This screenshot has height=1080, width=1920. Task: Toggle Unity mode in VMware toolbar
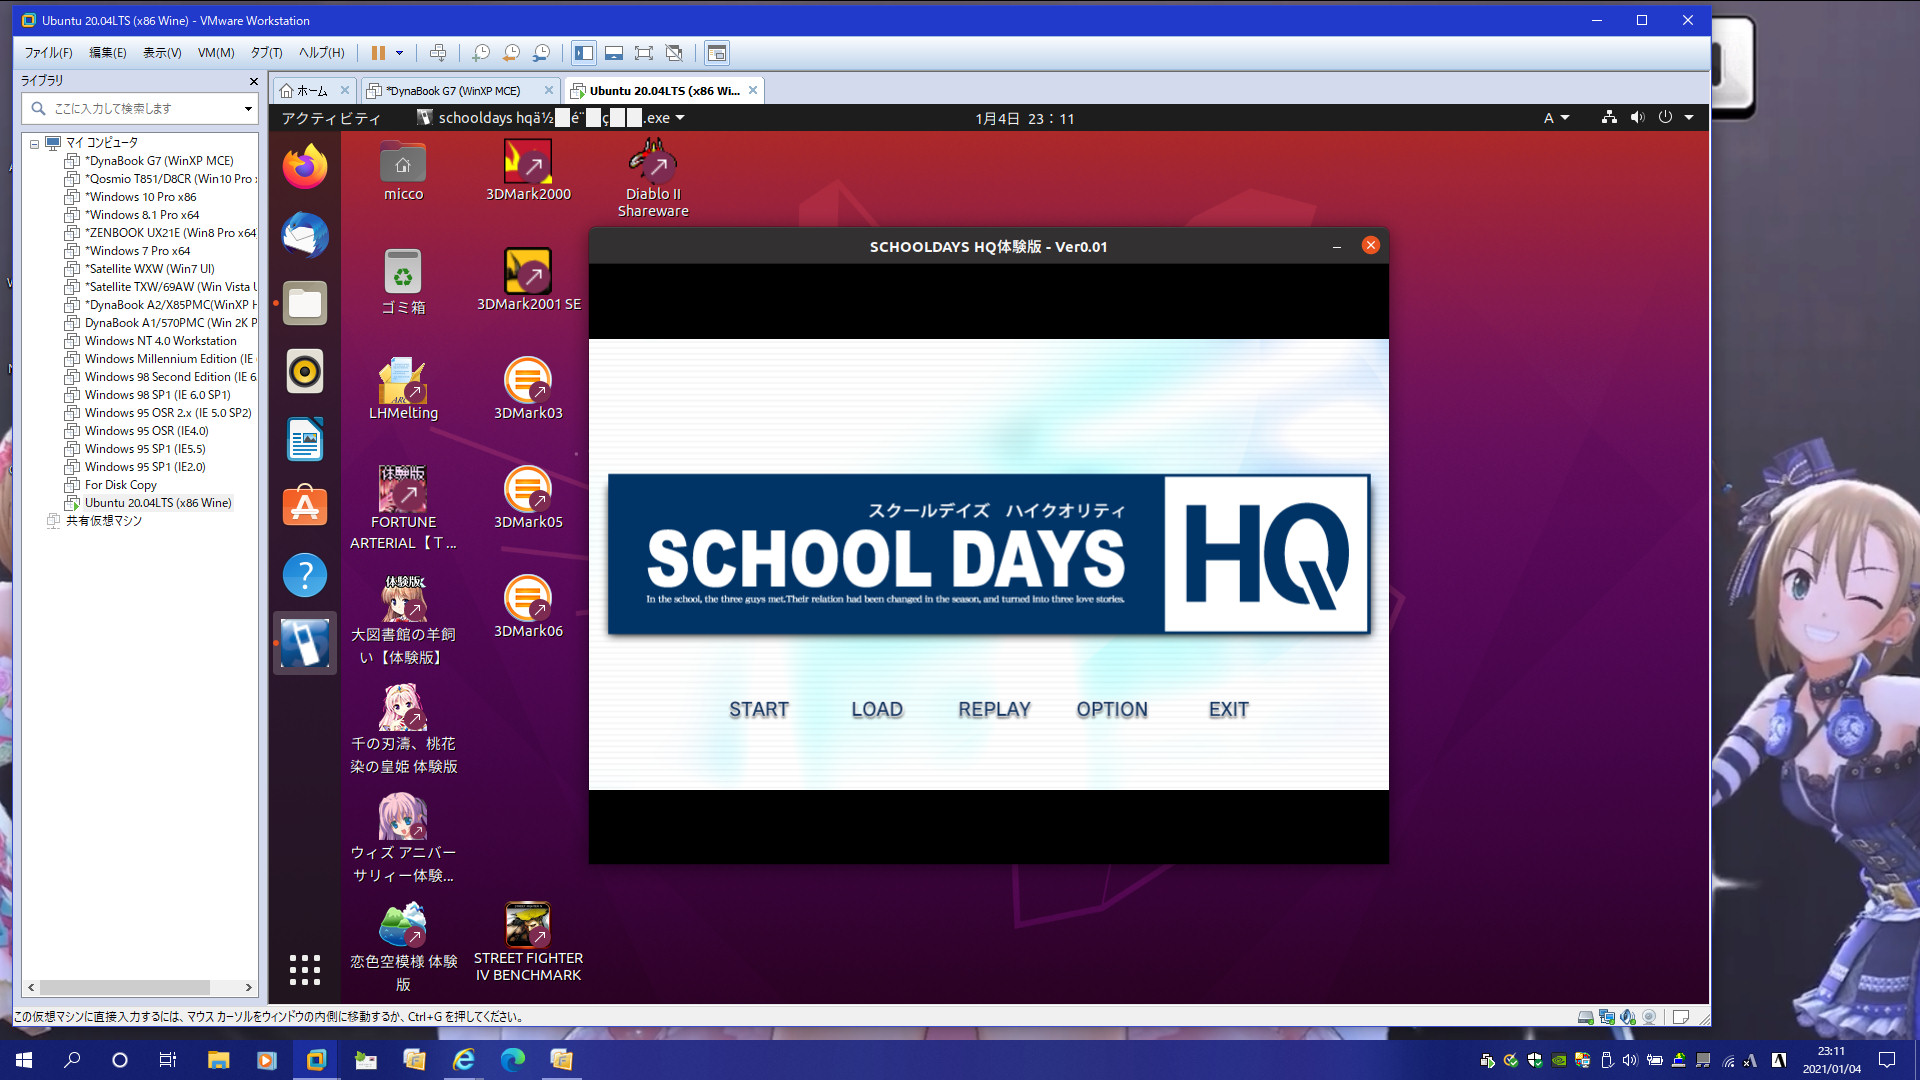tap(674, 53)
